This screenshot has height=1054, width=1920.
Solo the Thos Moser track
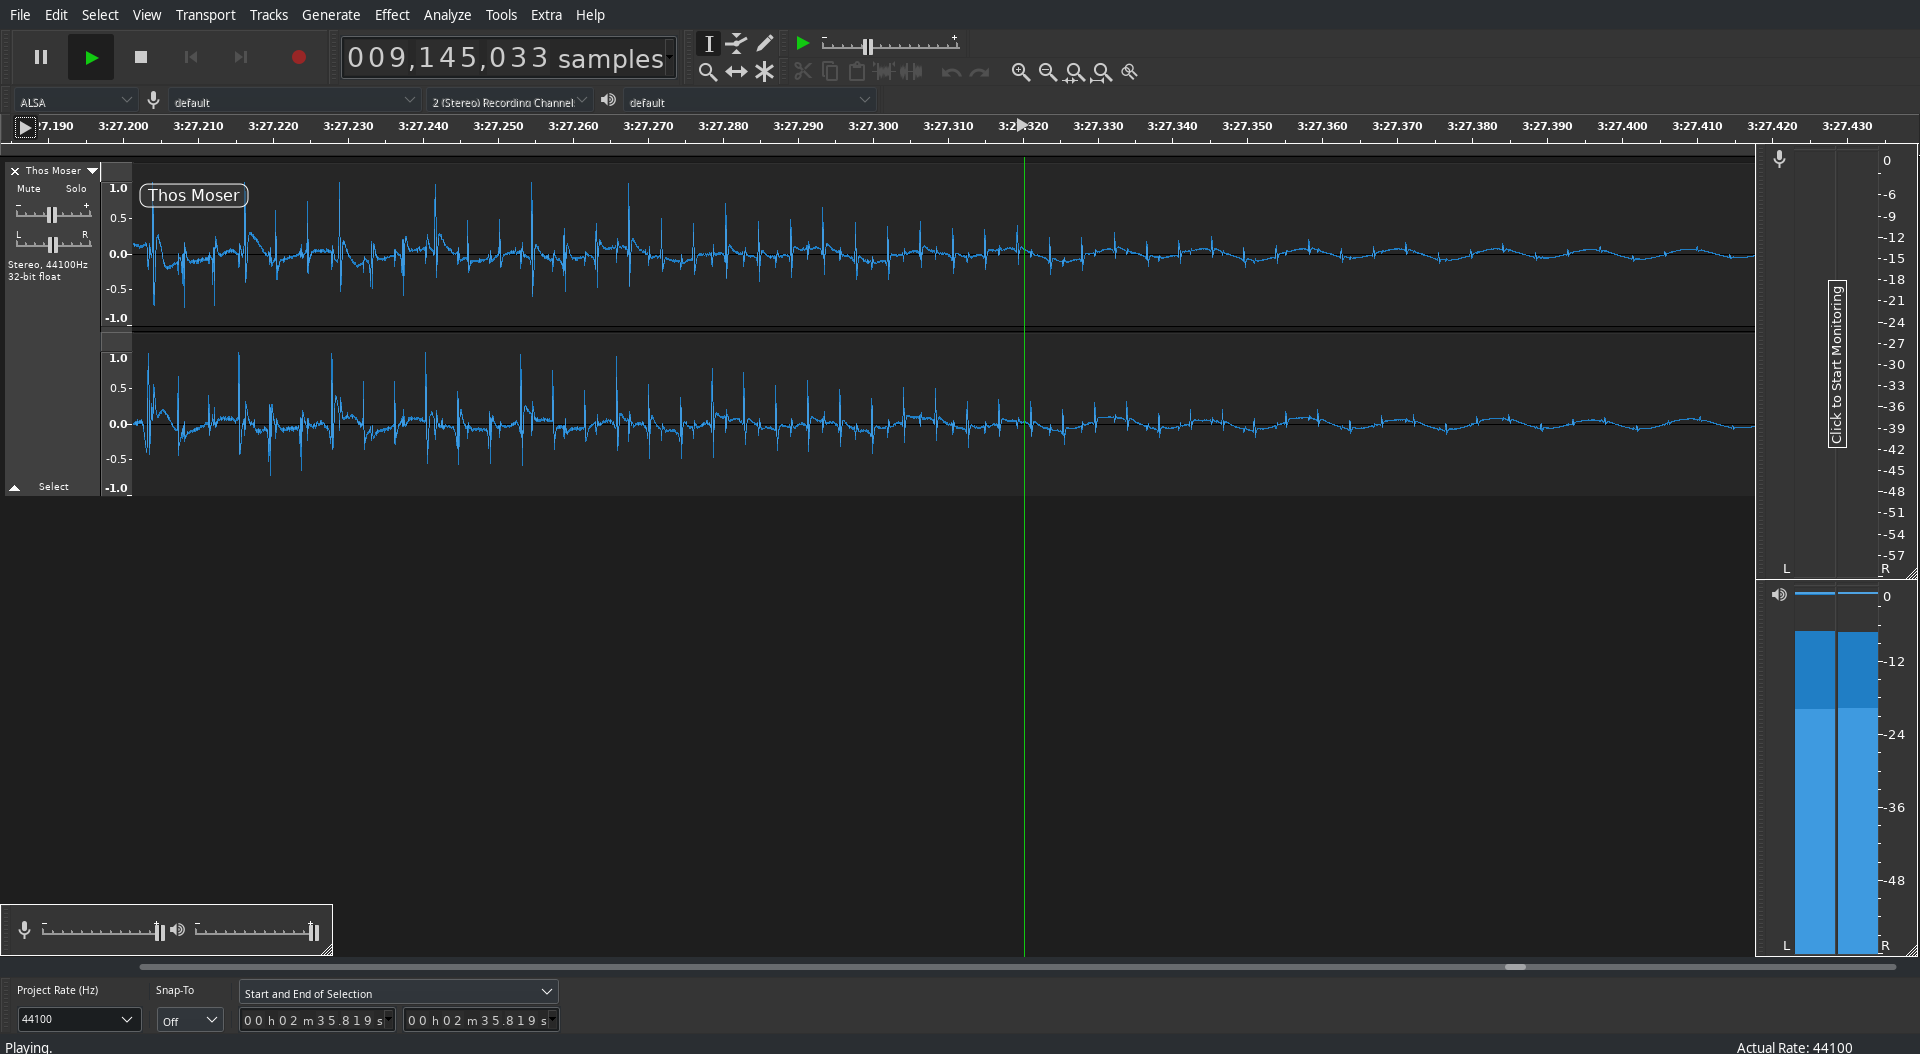coord(76,189)
